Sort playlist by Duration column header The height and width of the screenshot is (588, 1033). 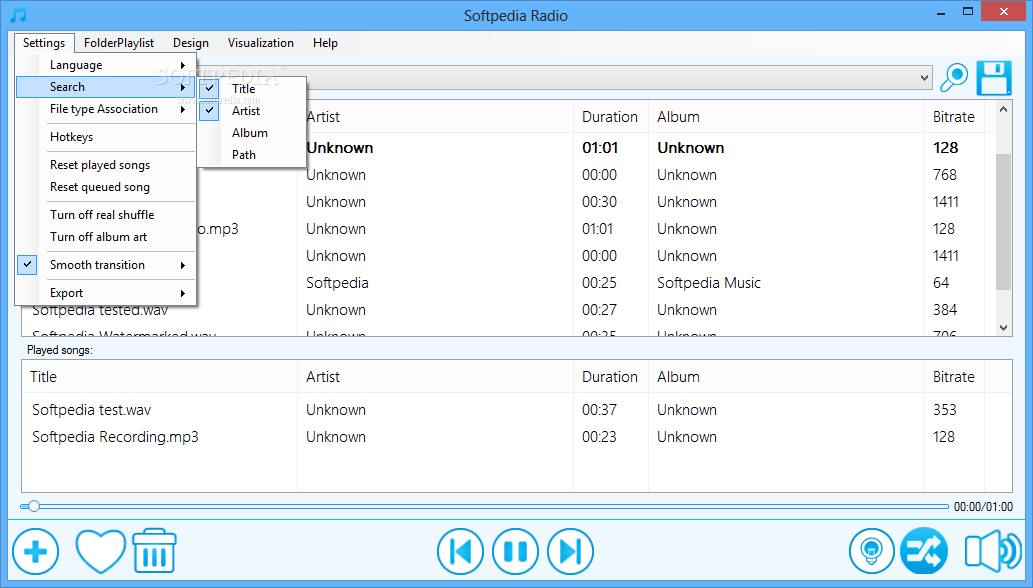pos(610,117)
